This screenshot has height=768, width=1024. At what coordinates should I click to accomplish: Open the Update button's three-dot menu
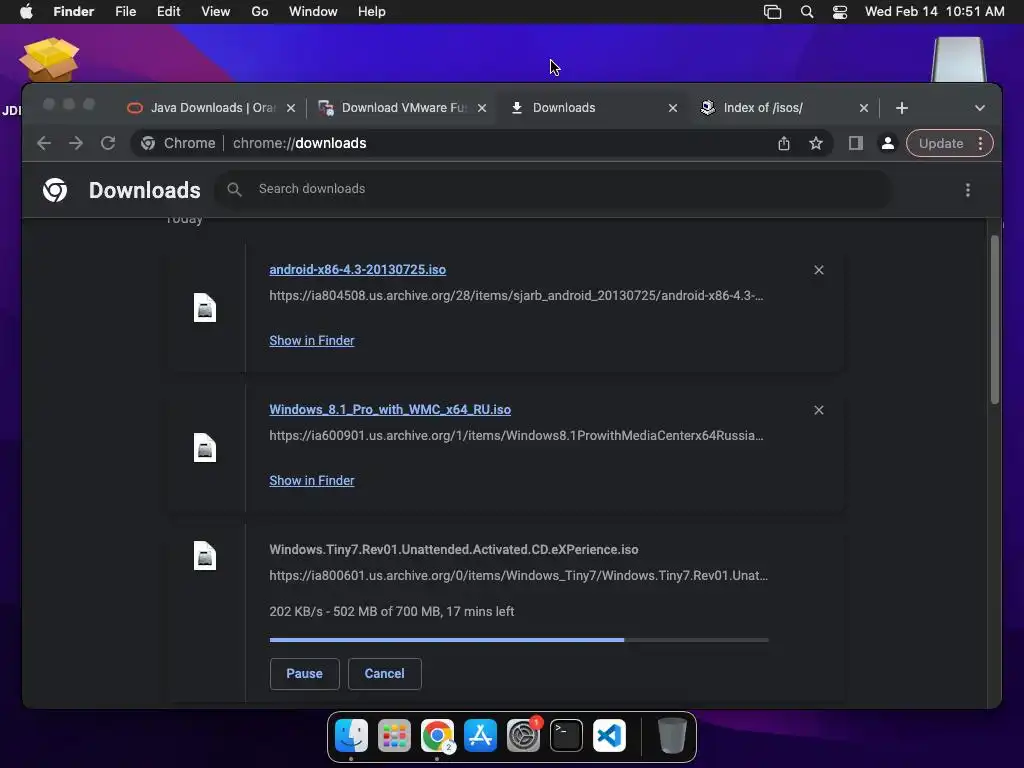point(980,143)
